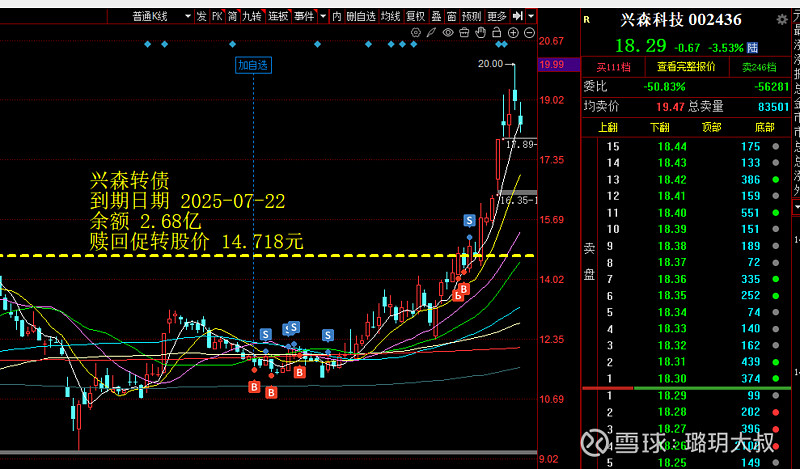Image resolution: width=800 pixels, height=469 pixels.
Task: Click the buy level 1 price 18.29
Action: pos(672,396)
